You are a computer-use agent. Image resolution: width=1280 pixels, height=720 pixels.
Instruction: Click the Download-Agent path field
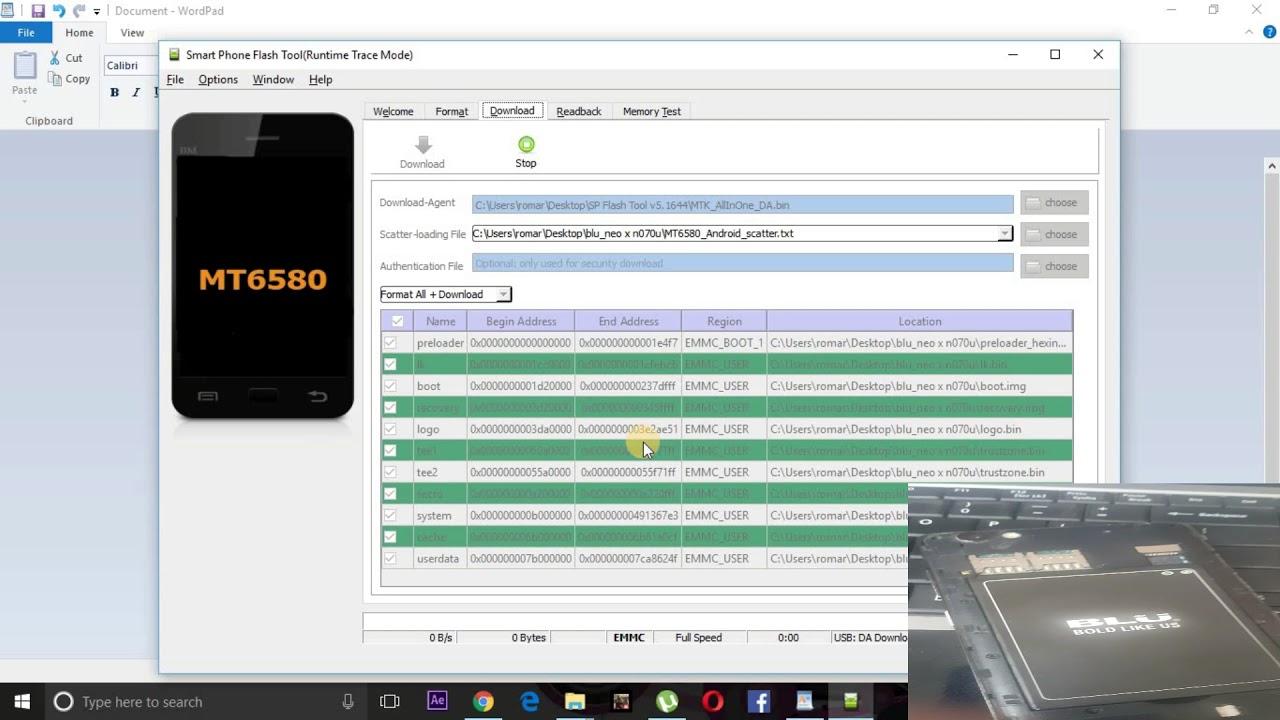point(742,205)
